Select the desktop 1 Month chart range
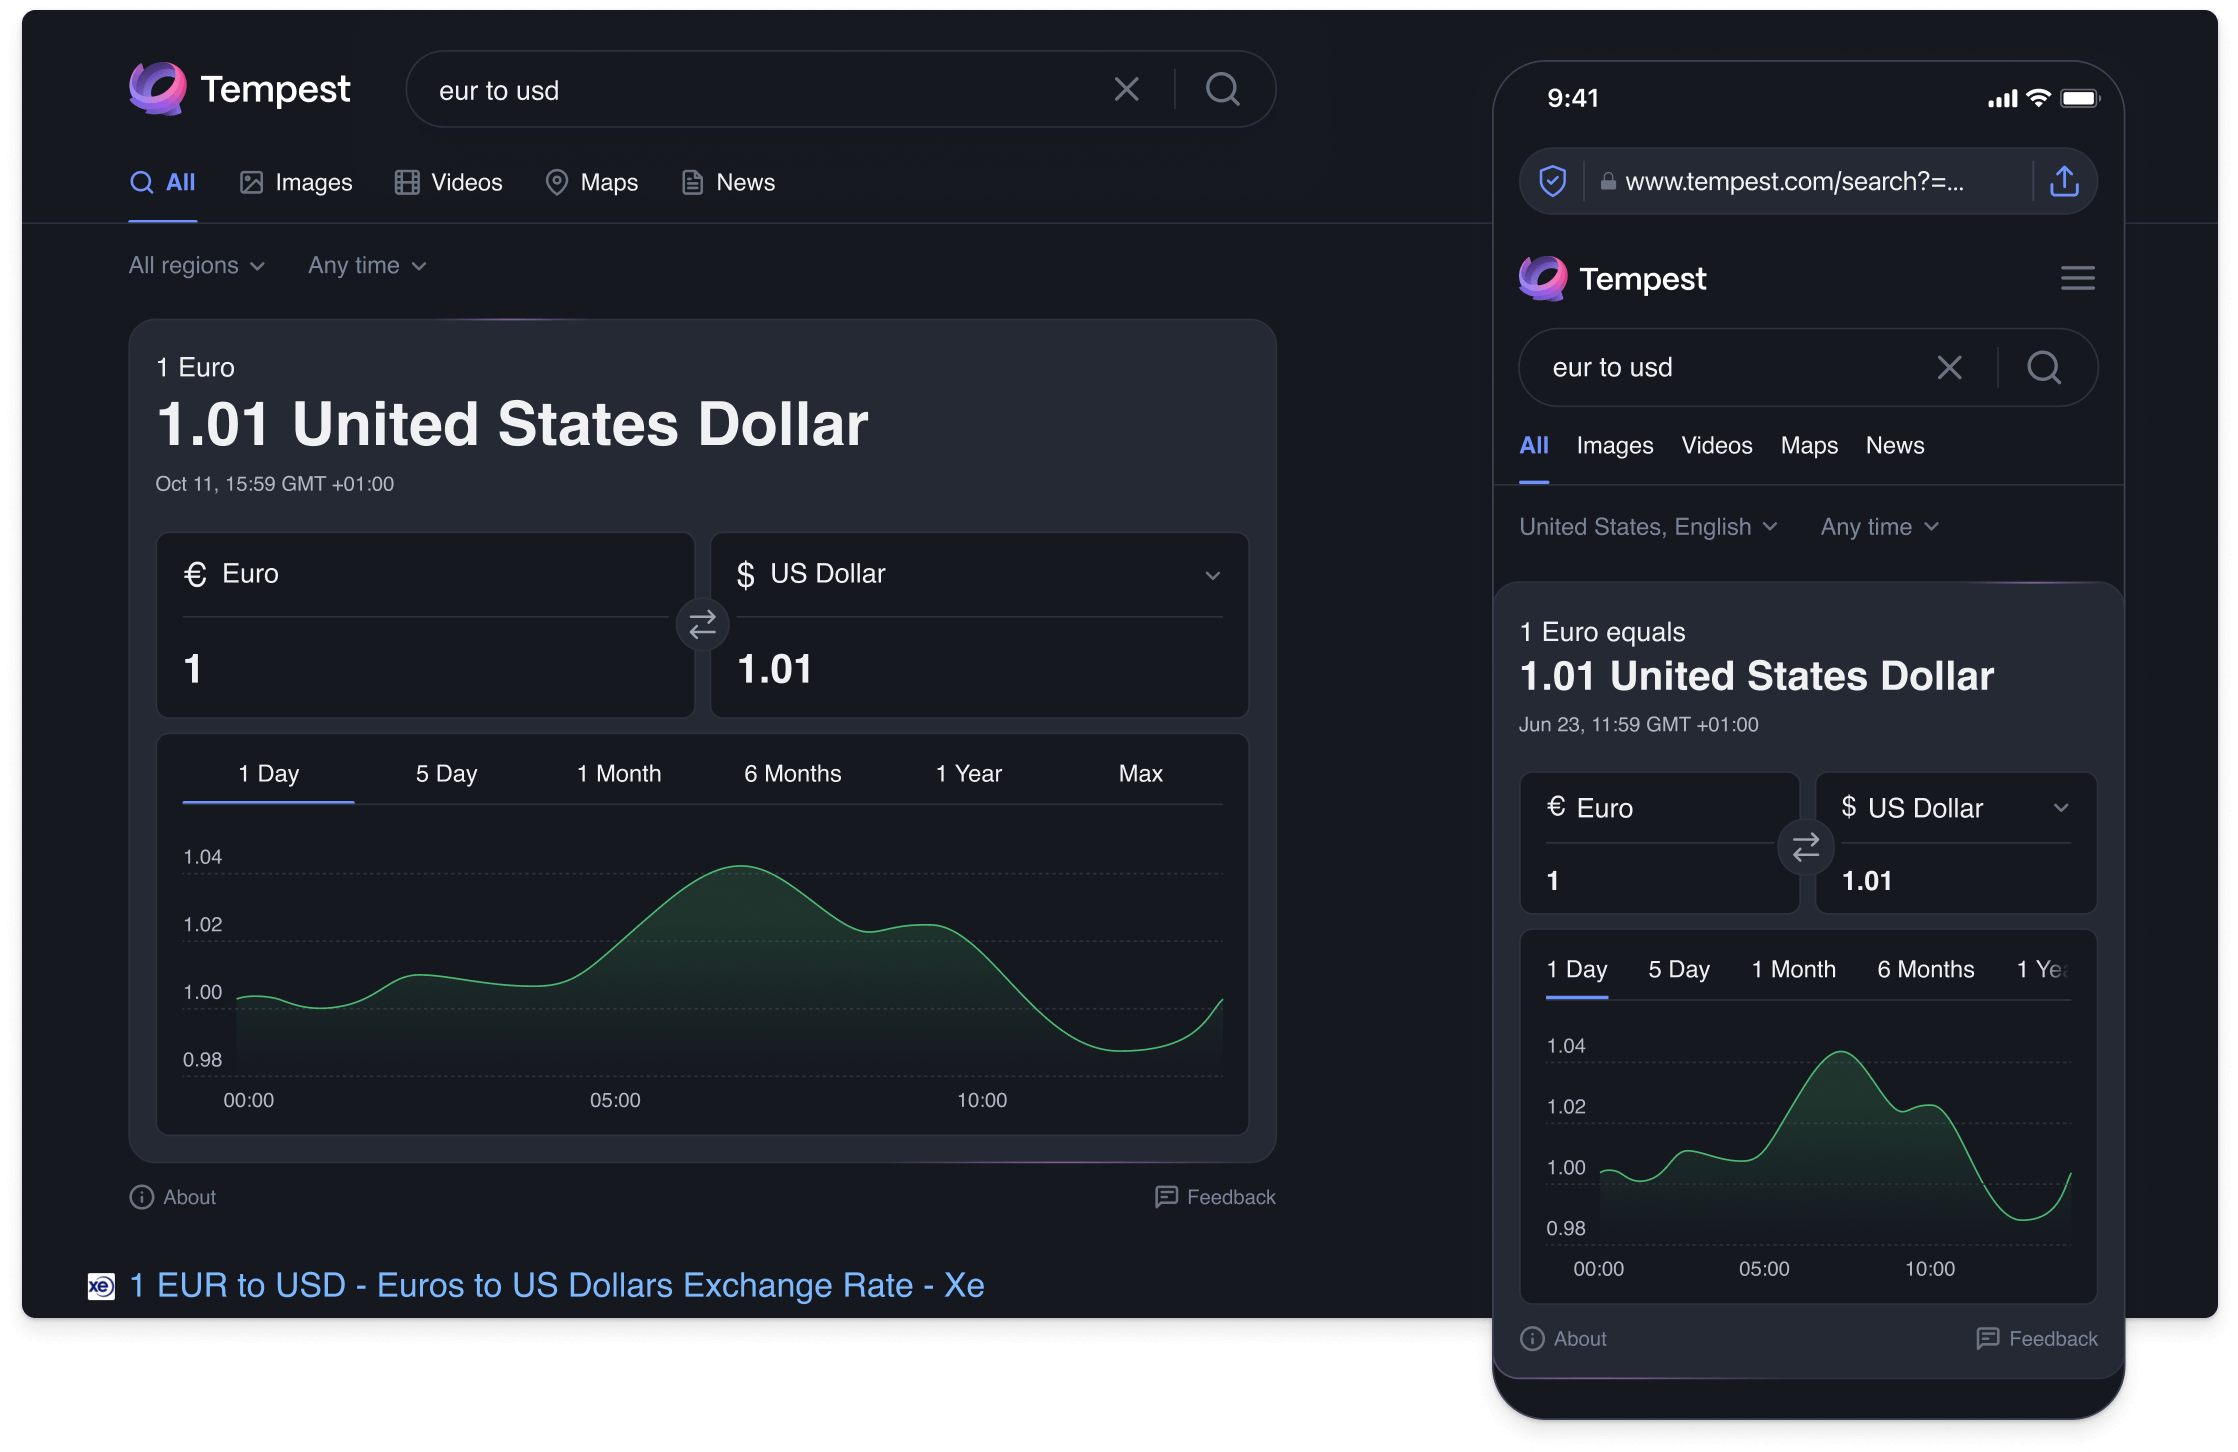The width and height of the screenshot is (2238, 1452). coord(619,774)
